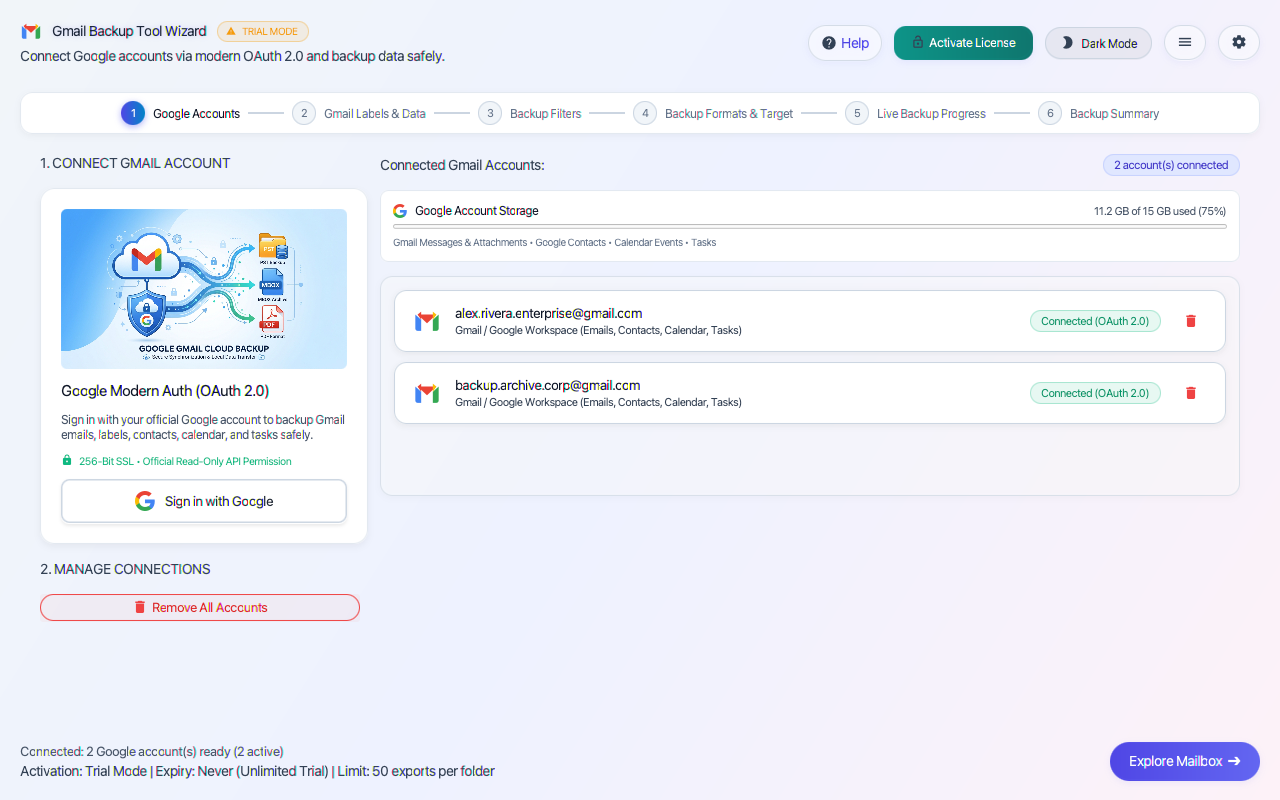Image resolution: width=1280 pixels, height=800 pixels.
Task: Delete the backup.archive.corp account with trash icon
Action: coord(1190,393)
